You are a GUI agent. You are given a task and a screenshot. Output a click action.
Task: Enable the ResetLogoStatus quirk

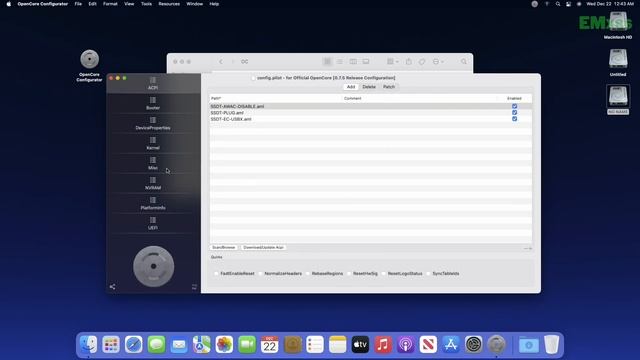coord(384,273)
